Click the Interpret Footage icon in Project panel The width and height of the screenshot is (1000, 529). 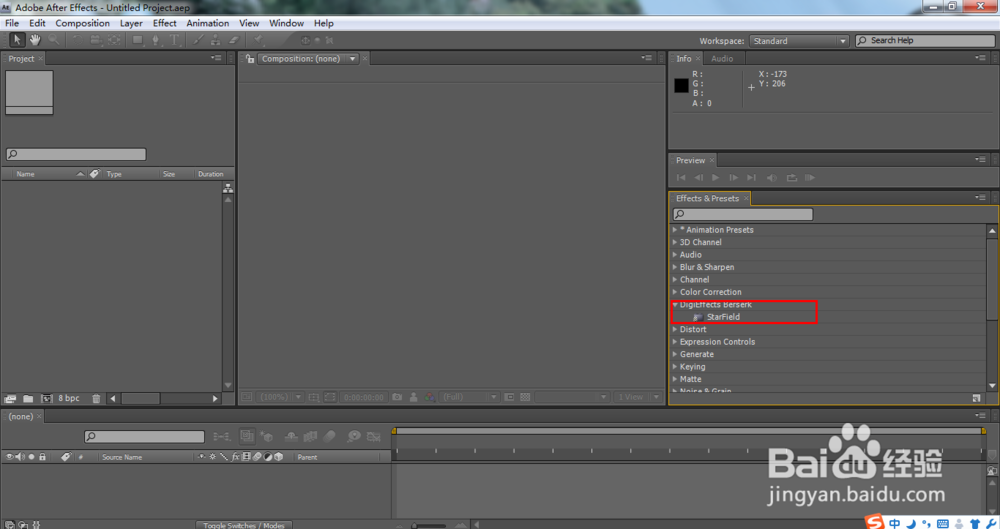(10, 399)
